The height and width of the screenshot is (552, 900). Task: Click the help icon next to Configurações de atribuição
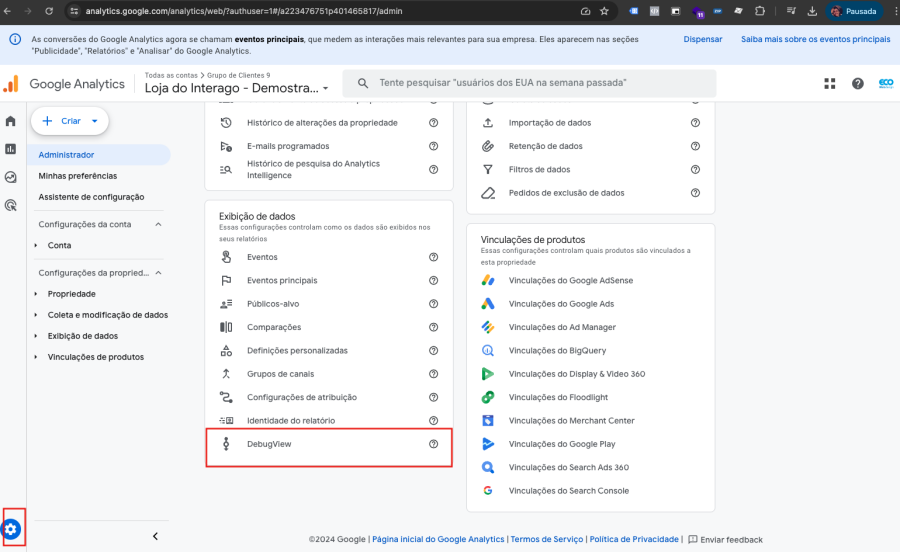433,397
